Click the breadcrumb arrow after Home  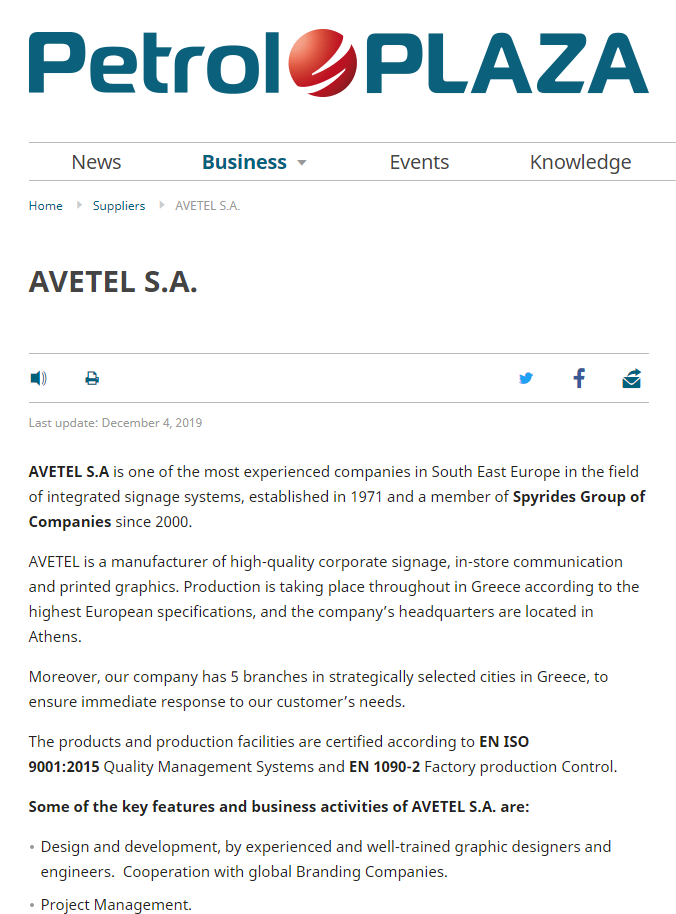(x=79, y=205)
